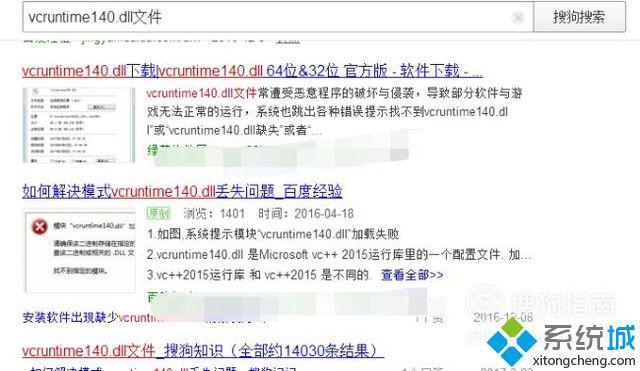
Task: Open 查看全部>> link
Action: click(x=412, y=275)
